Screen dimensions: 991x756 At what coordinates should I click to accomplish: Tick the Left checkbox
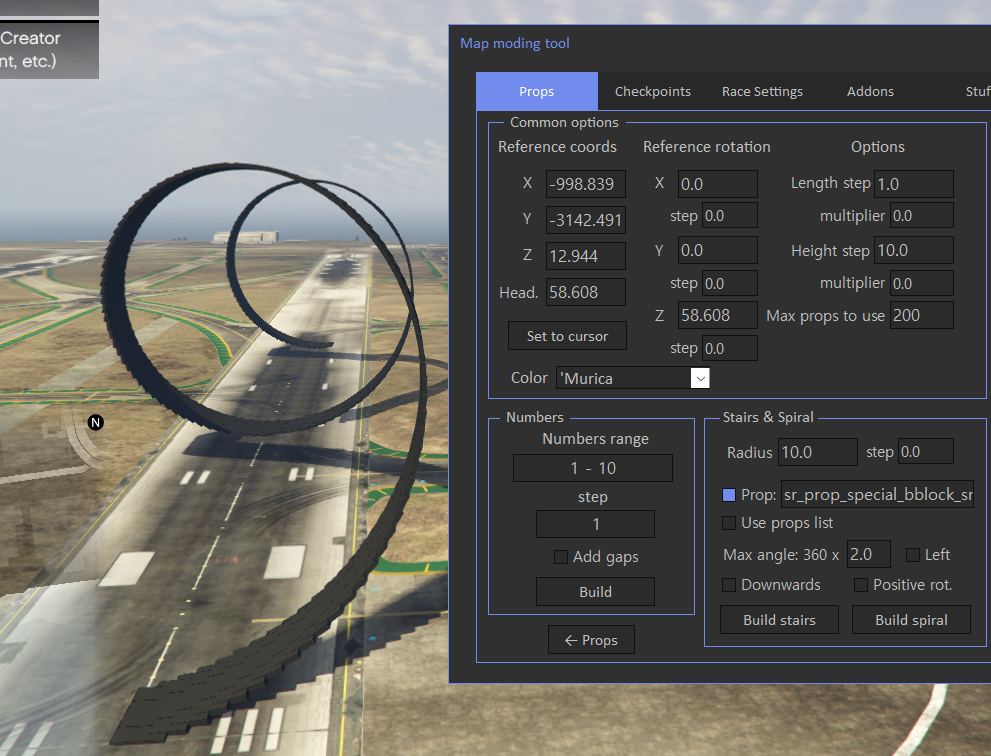tap(913, 554)
